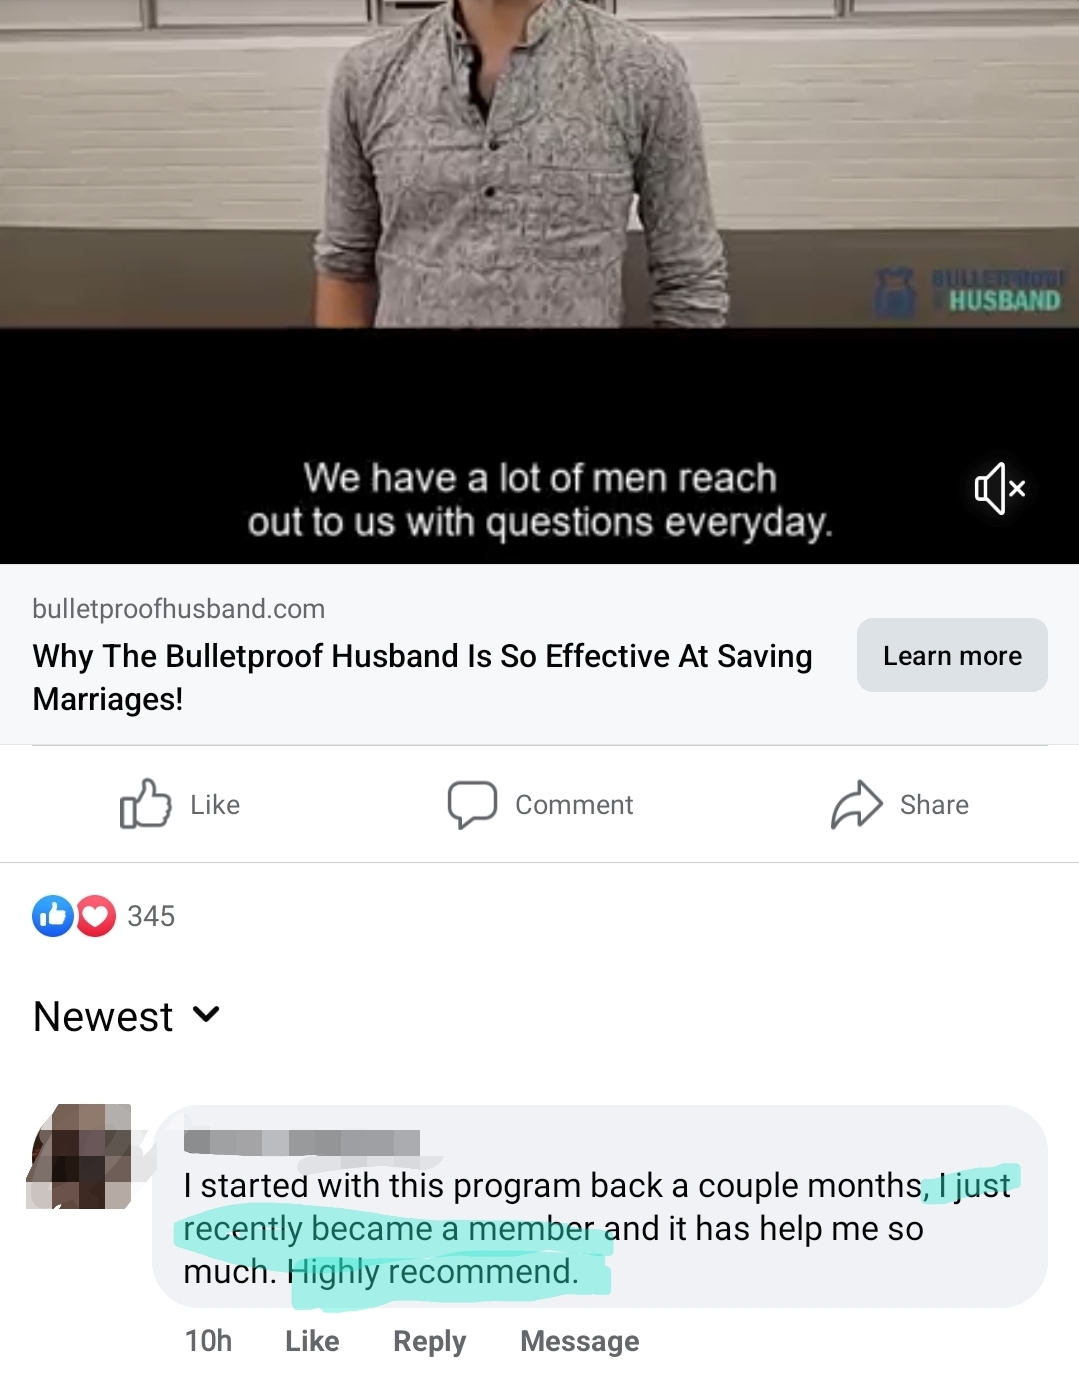This screenshot has height=1392, width=1079.
Task: Open the bulletproofhusband.com link
Action: 179,609
